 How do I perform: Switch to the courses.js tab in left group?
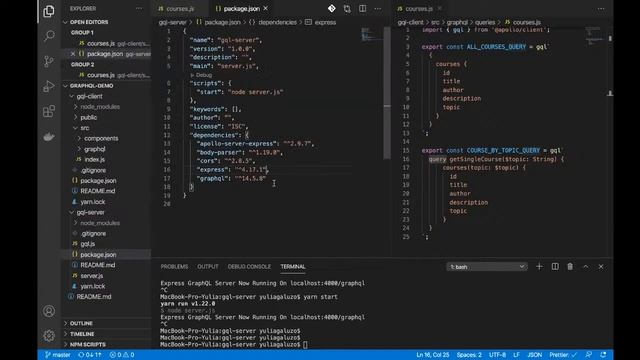coord(179,9)
